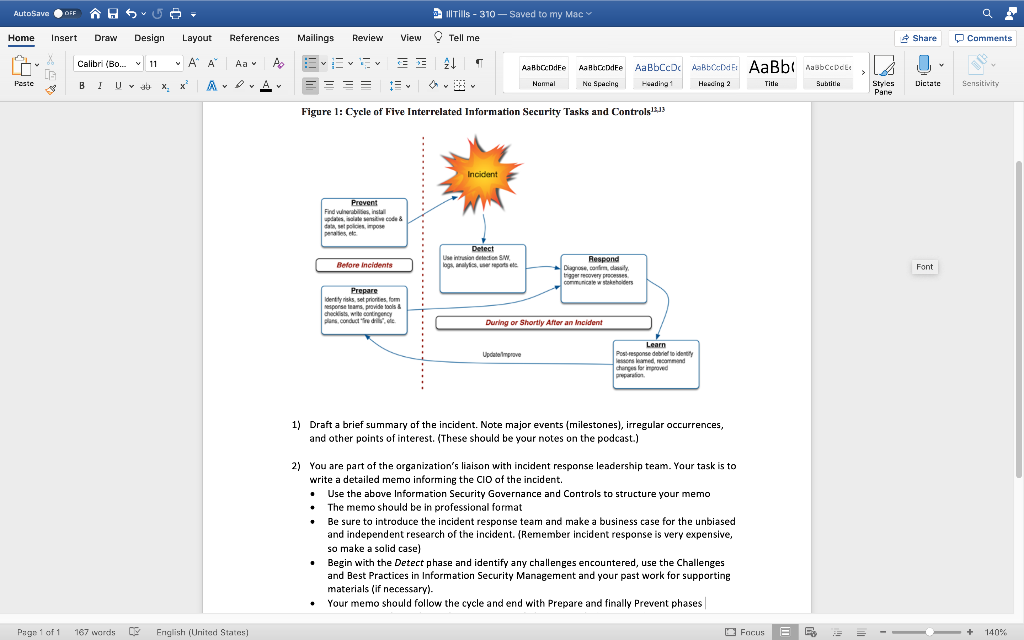The width and height of the screenshot is (1024, 640).
Task: Select the Format Painter brush icon
Action: pyautogui.click(x=50, y=89)
